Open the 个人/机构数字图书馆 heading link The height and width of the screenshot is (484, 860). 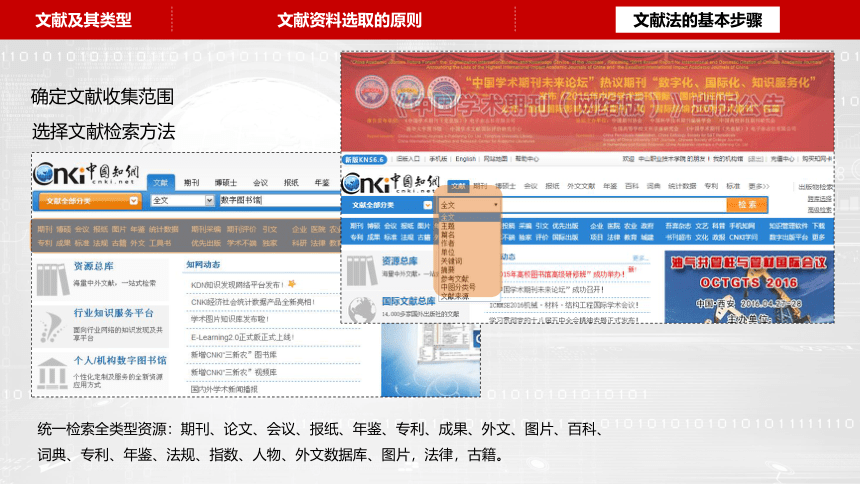pos(120,361)
